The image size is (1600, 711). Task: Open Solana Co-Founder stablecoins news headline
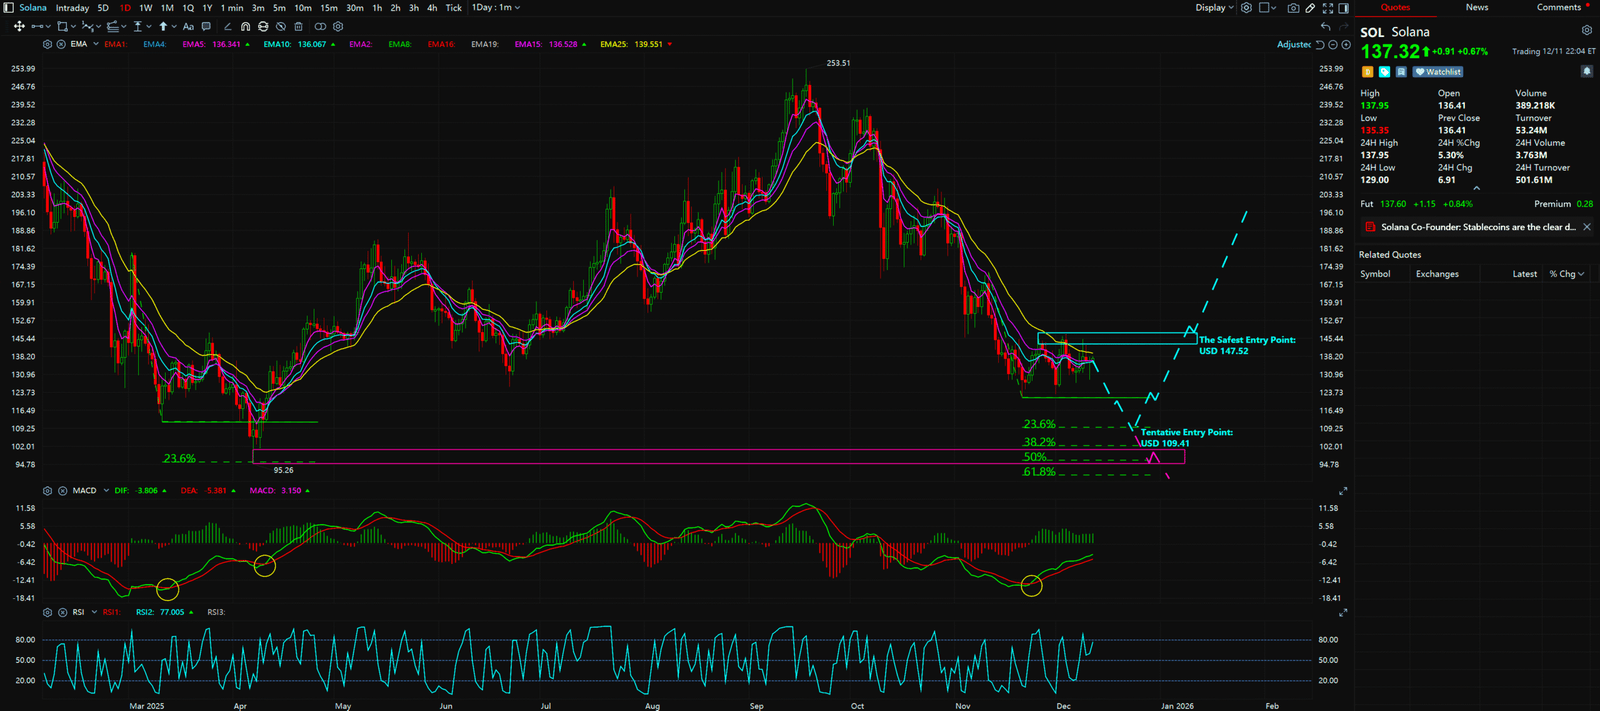pyautogui.click(x=1477, y=227)
